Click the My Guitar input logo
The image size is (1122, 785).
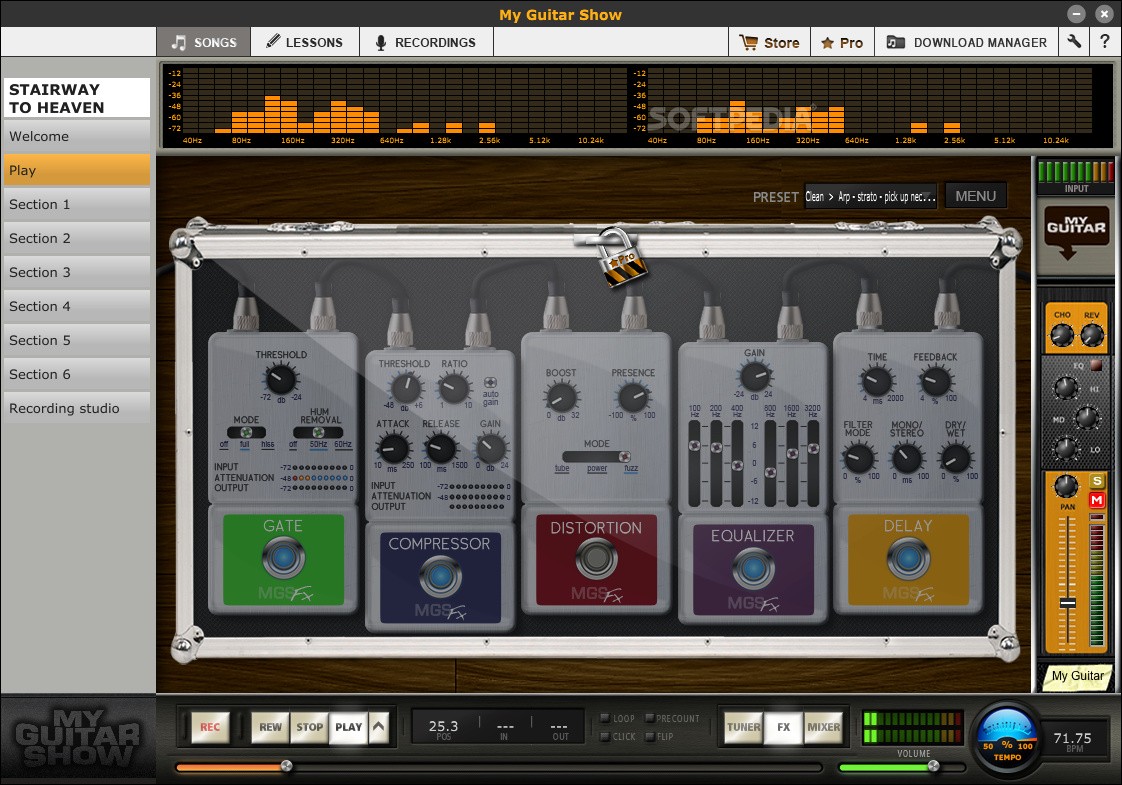click(1076, 234)
